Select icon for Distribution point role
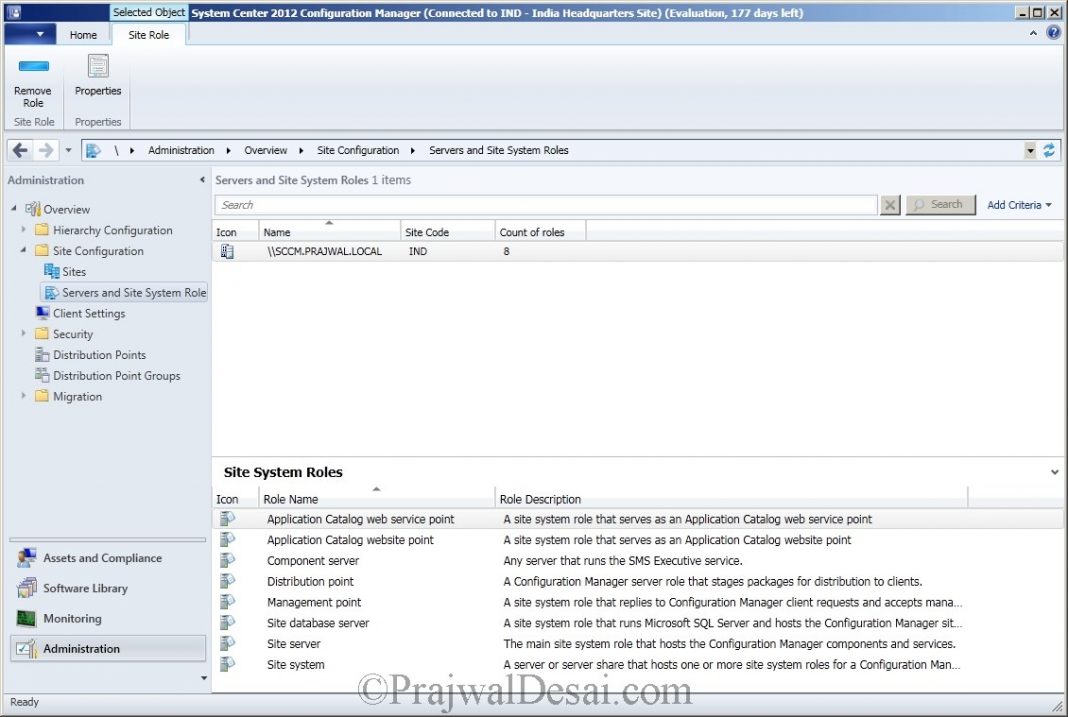This screenshot has height=717, width=1068. (227, 581)
